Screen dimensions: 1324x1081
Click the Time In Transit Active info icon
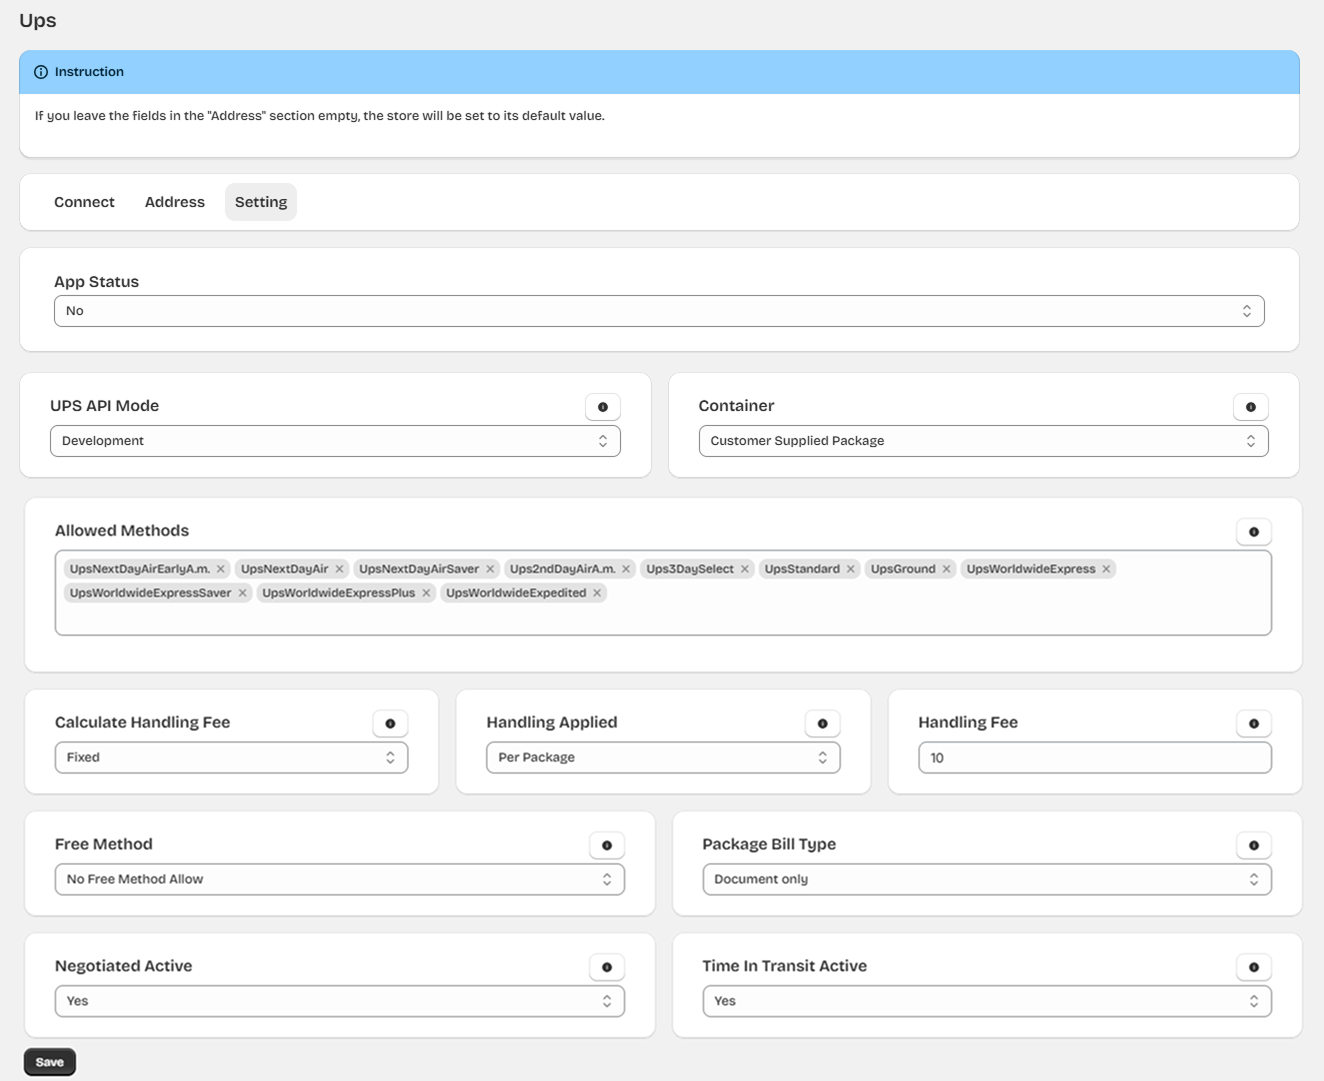1253,968
